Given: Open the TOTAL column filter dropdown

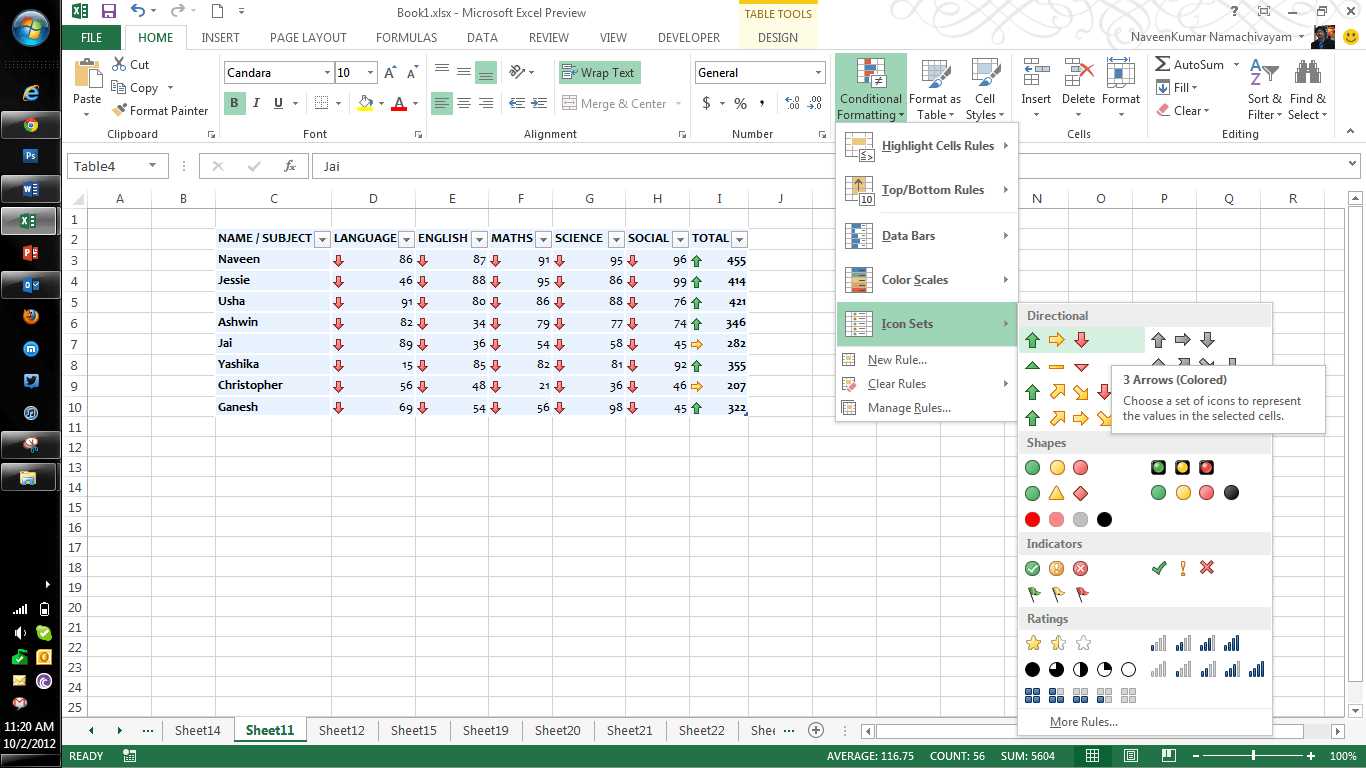Looking at the screenshot, I should pyautogui.click(x=739, y=239).
